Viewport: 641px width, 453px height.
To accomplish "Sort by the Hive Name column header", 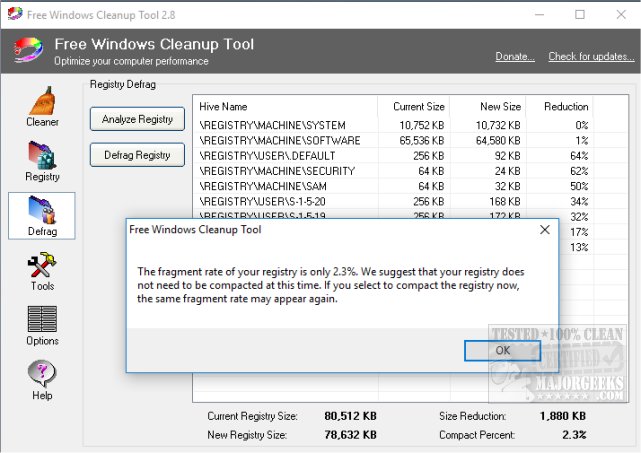I will (x=285, y=106).
